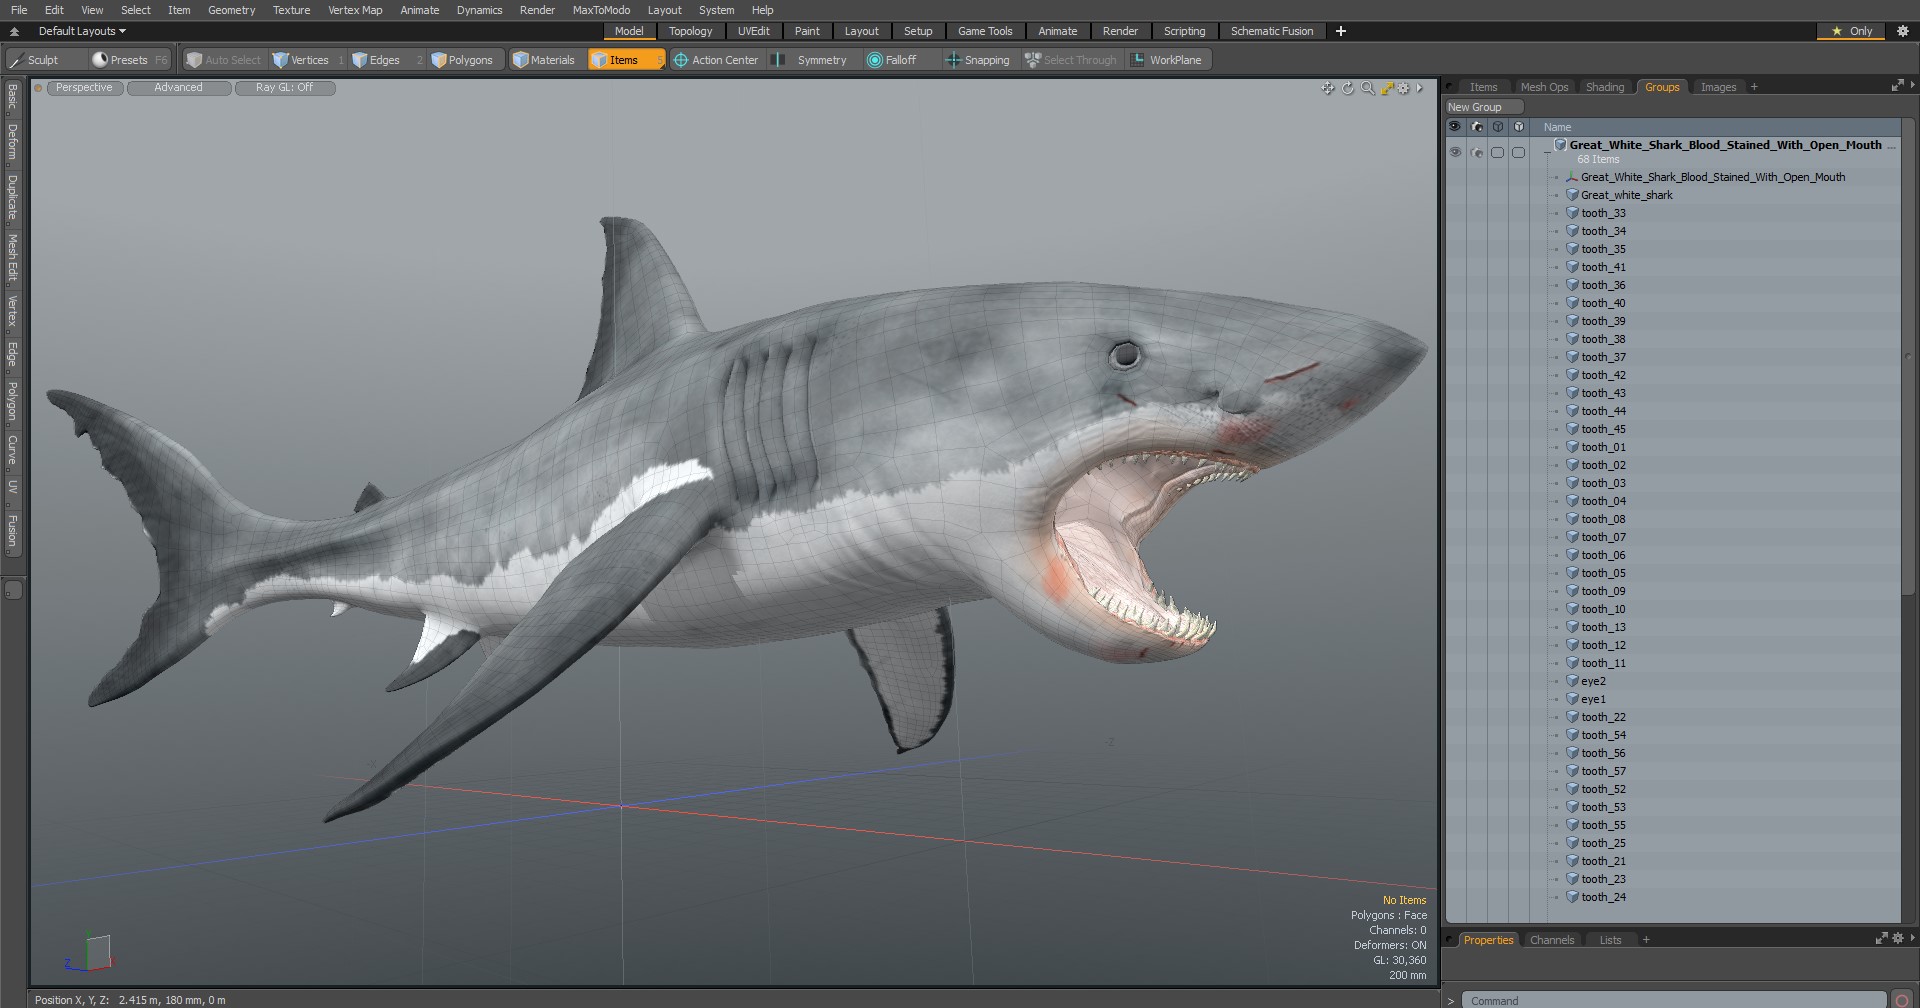Image resolution: width=1920 pixels, height=1008 pixels.
Task: Open the File menu
Action: pyautogui.click(x=19, y=10)
